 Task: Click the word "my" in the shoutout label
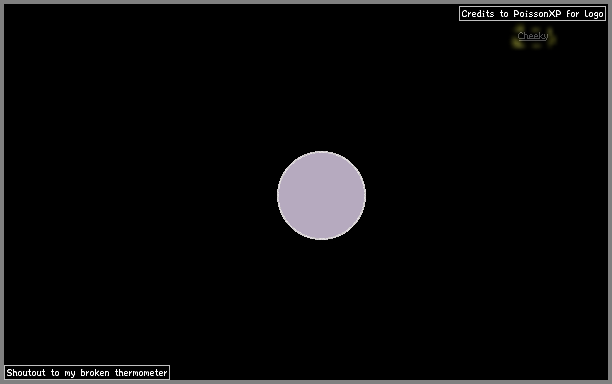70,373
